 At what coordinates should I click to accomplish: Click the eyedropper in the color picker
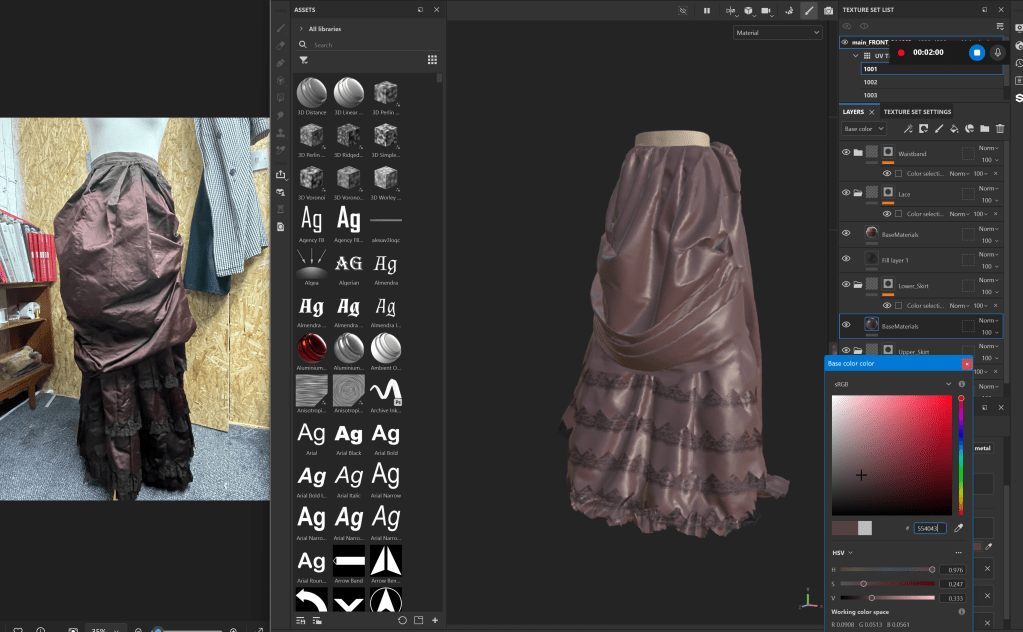pos(958,528)
